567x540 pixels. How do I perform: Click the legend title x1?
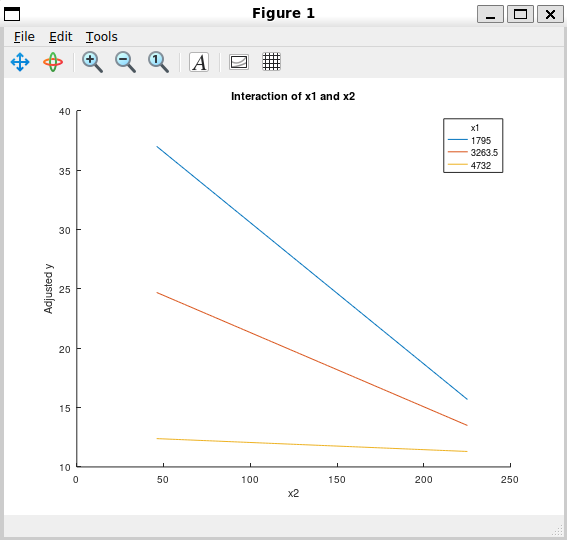tap(475, 128)
